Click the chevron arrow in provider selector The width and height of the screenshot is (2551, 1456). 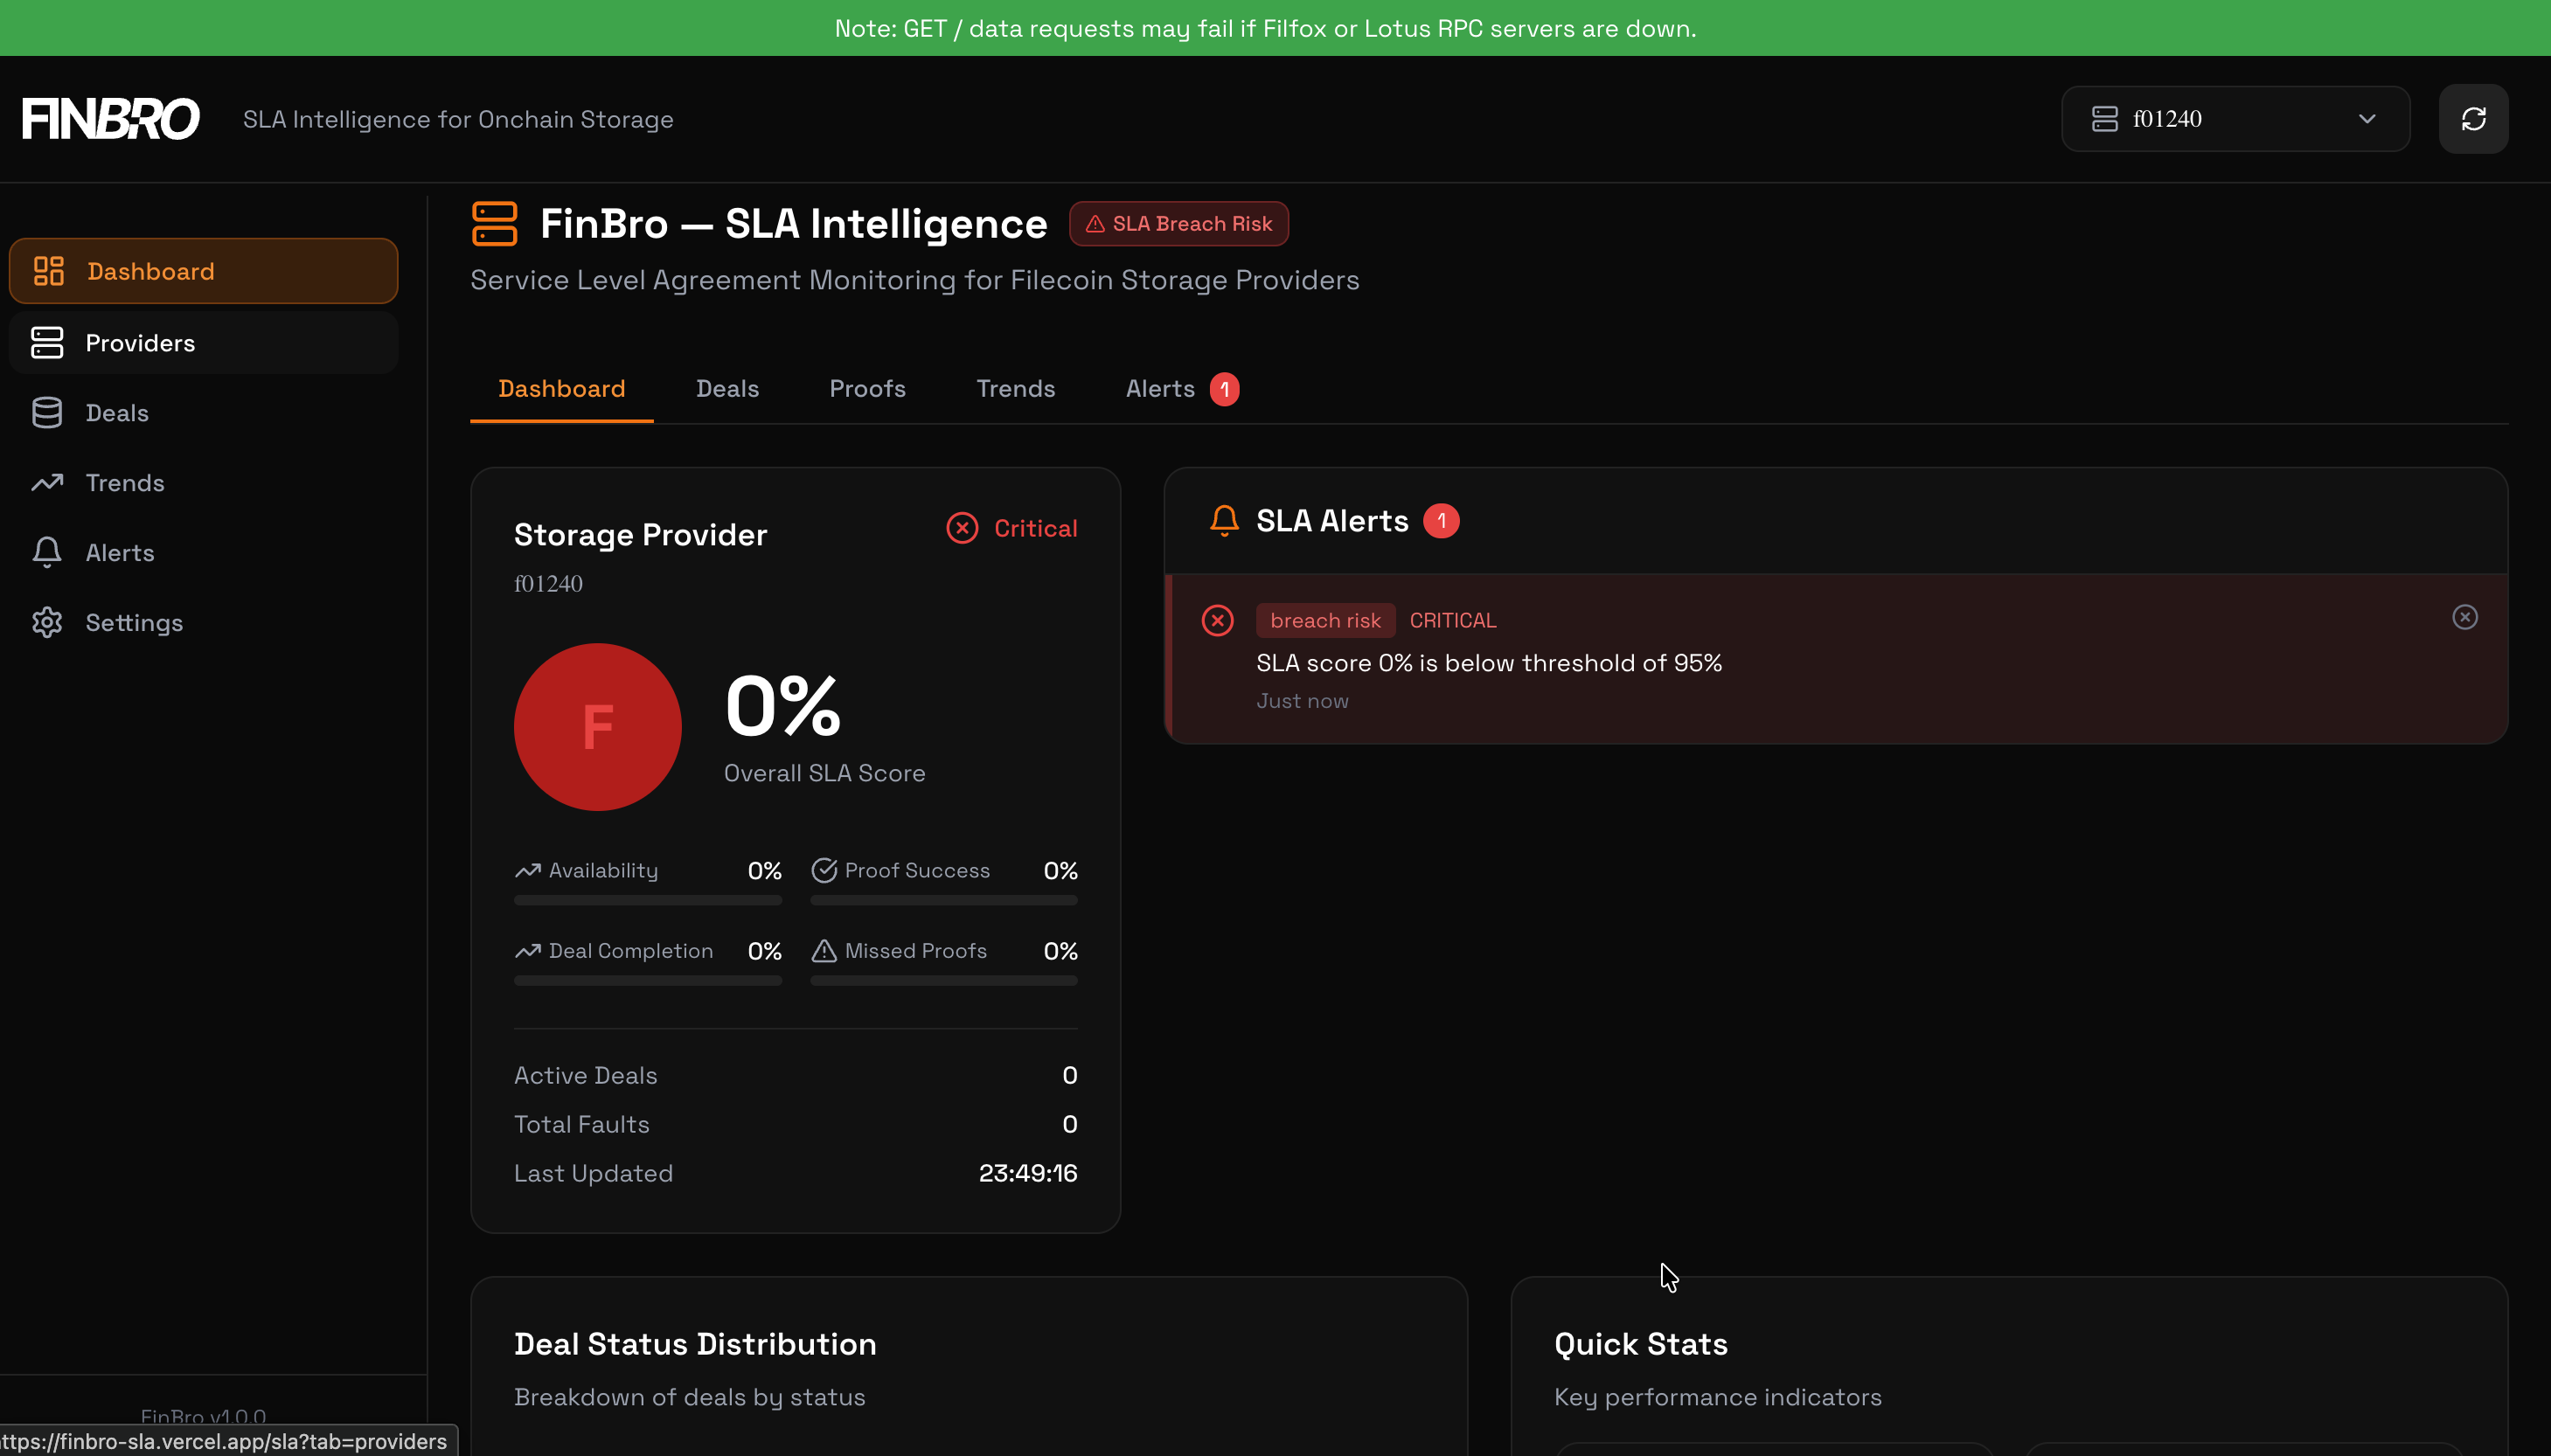pos(2366,119)
